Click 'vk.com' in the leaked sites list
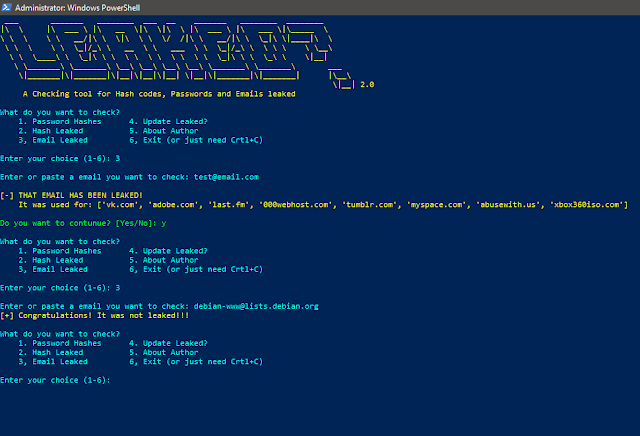 (120, 205)
